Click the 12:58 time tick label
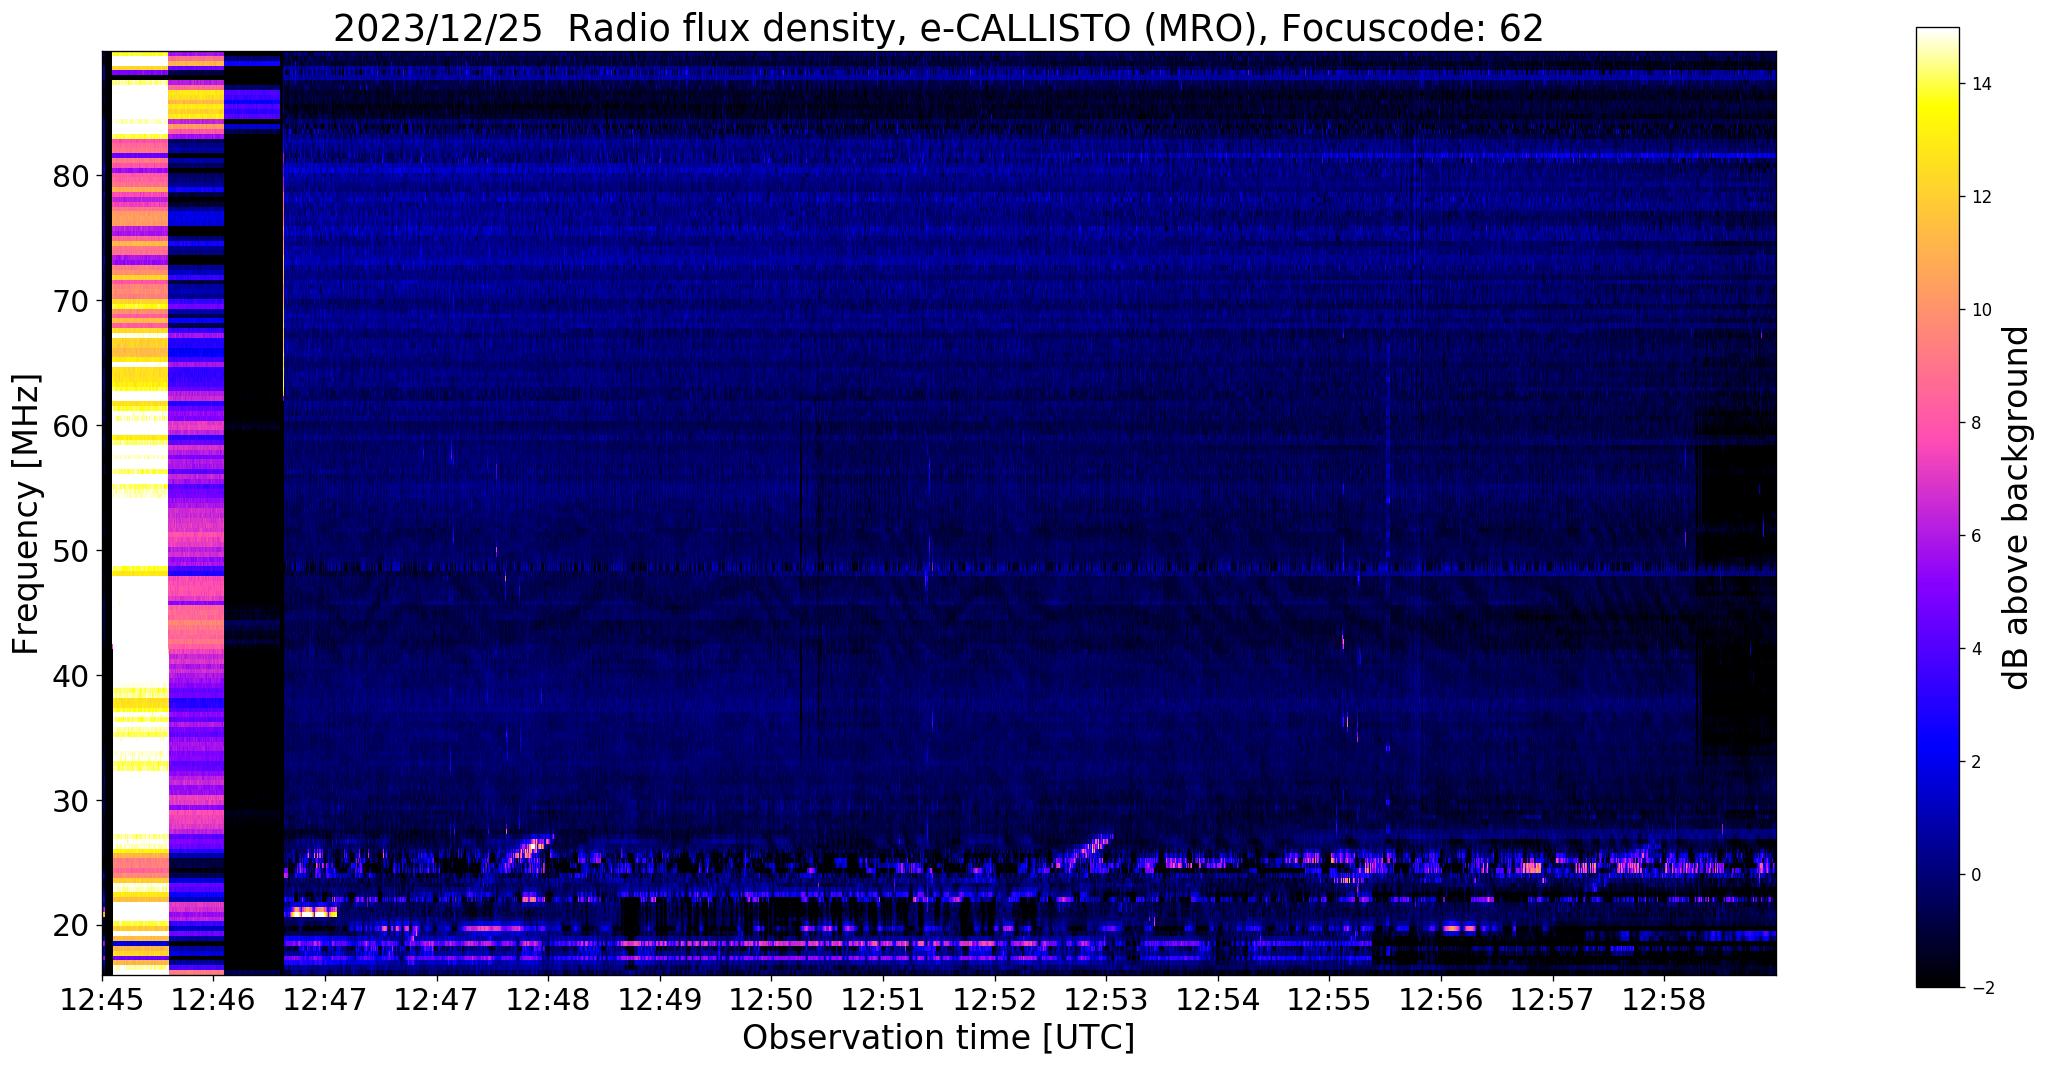 click(1663, 1000)
